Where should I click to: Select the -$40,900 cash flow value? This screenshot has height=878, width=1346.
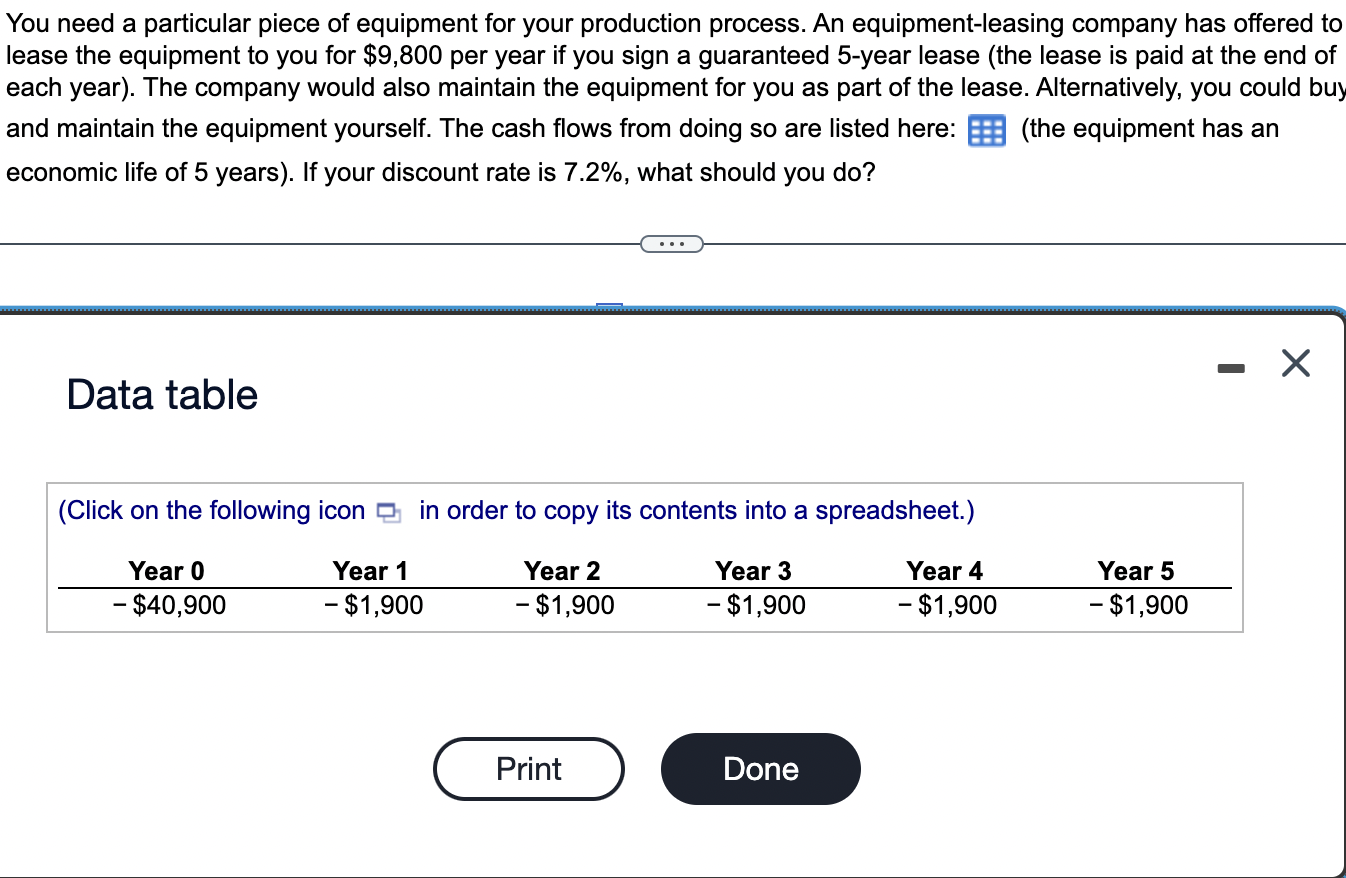click(166, 604)
